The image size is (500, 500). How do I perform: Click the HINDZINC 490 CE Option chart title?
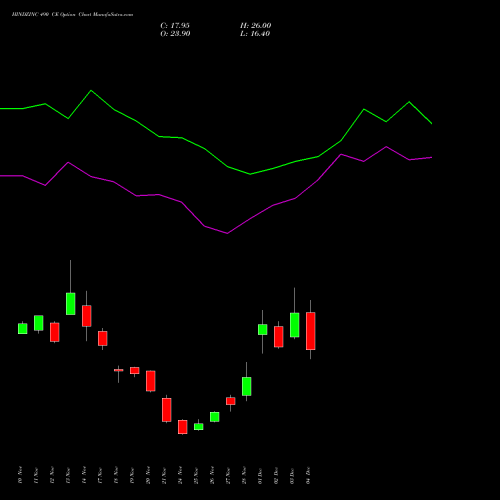click(x=72, y=15)
